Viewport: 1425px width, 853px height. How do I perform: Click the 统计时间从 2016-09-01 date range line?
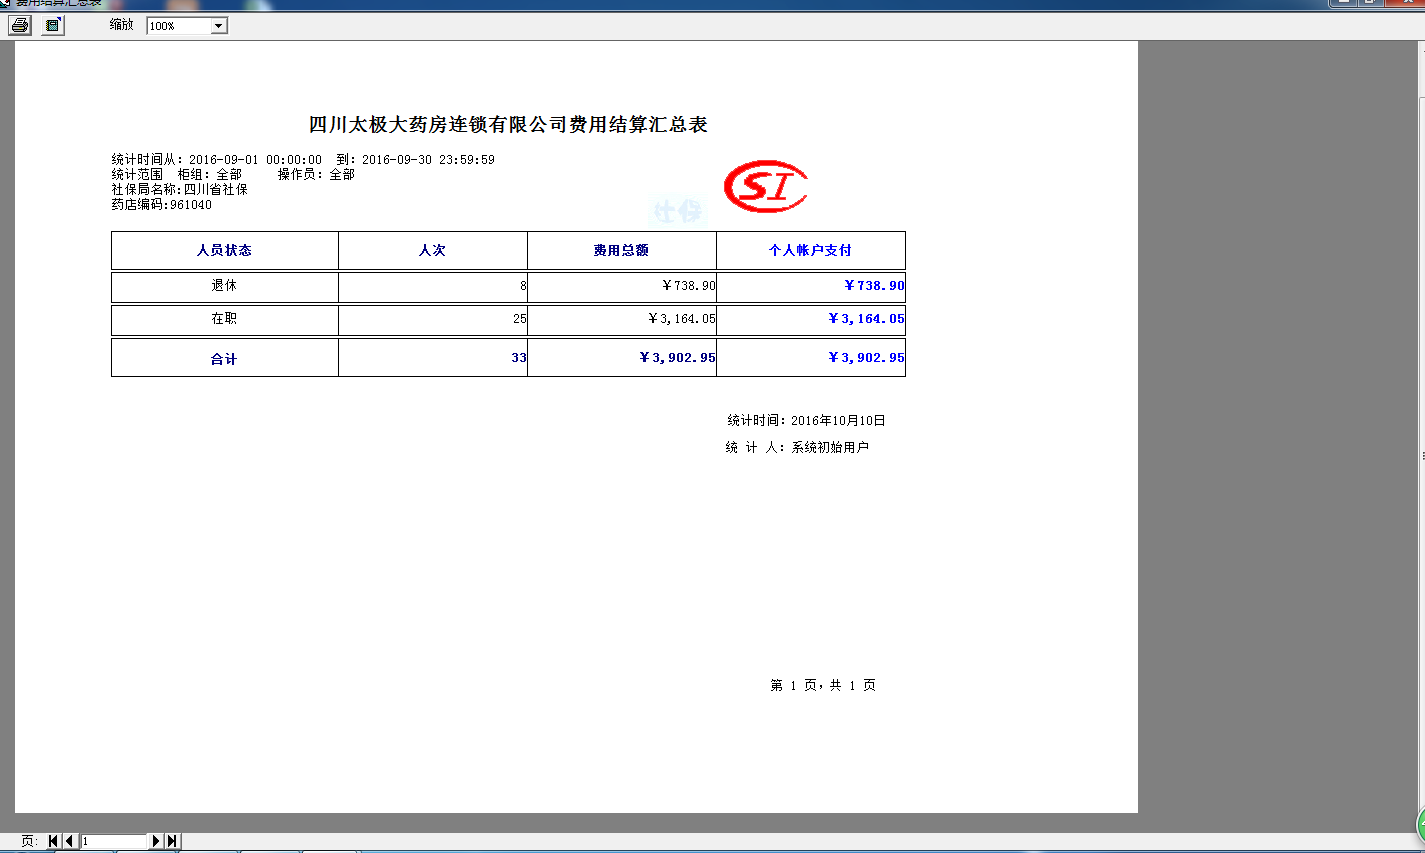pyautogui.click(x=303, y=160)
